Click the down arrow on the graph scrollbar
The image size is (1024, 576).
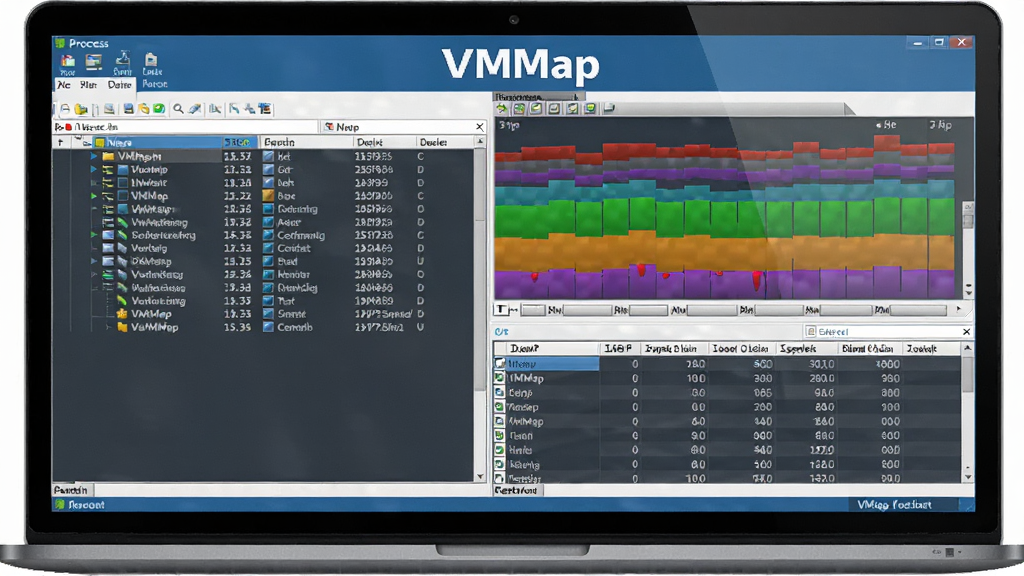(968, 291)
